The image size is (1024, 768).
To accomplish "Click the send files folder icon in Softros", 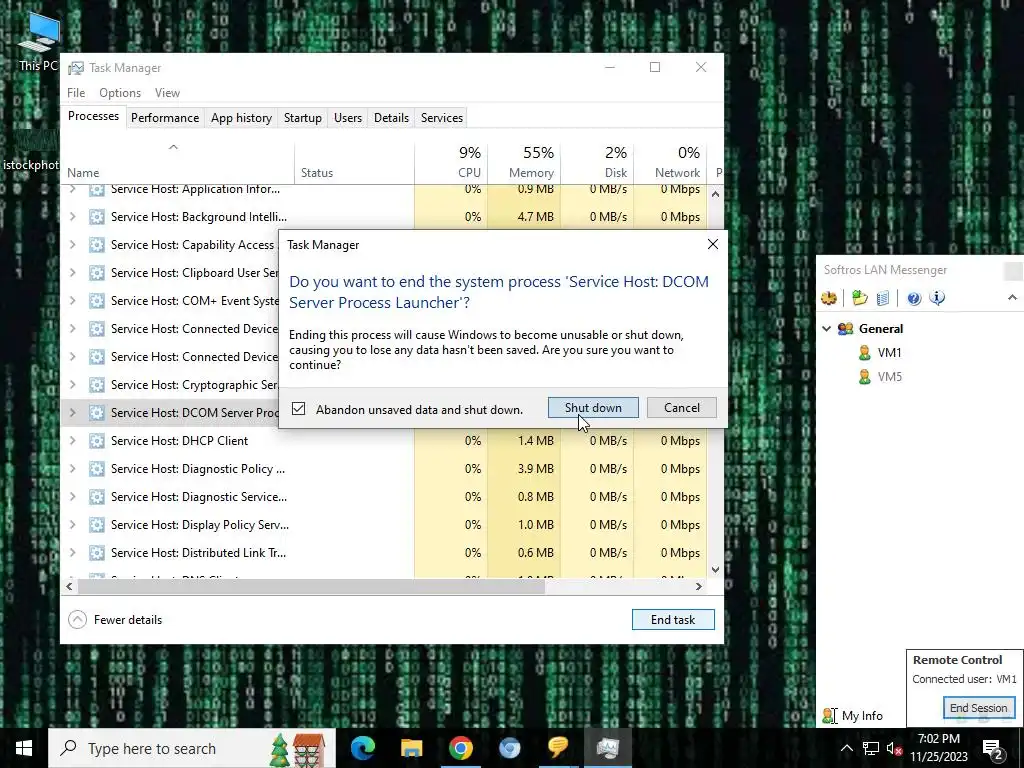I will (859, 298).
